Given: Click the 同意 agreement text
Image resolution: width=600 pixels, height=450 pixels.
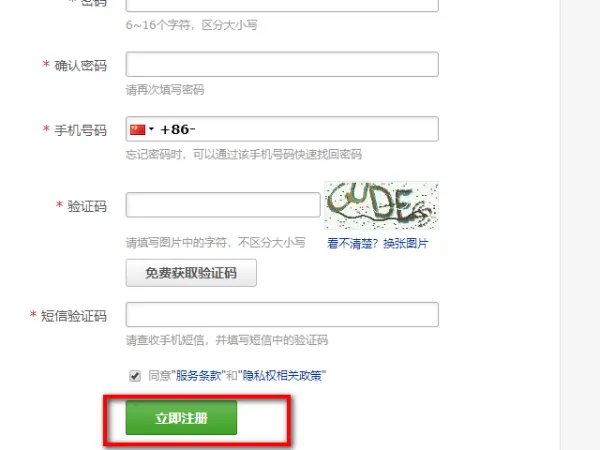Looking at the screenshot, I should click(x=159, y=376).
